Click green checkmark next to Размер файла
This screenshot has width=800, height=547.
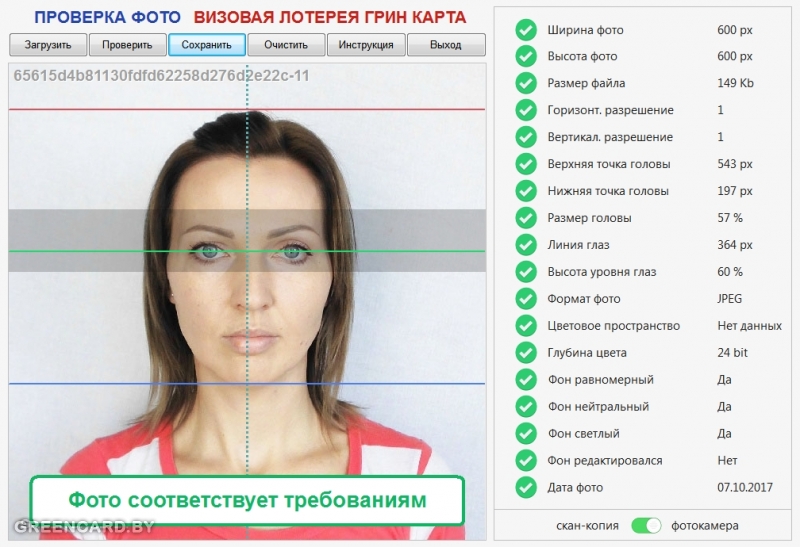click(526, 84)
